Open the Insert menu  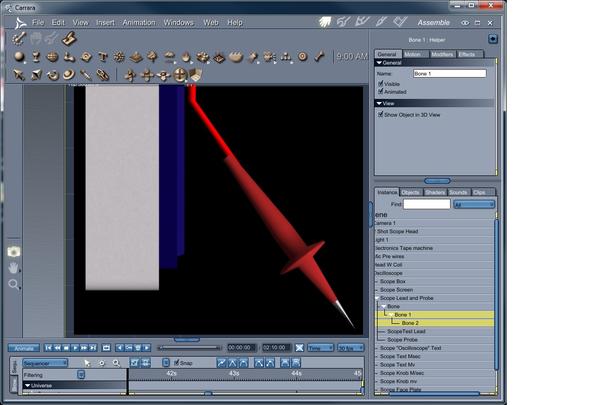click(x=105, y=22)
